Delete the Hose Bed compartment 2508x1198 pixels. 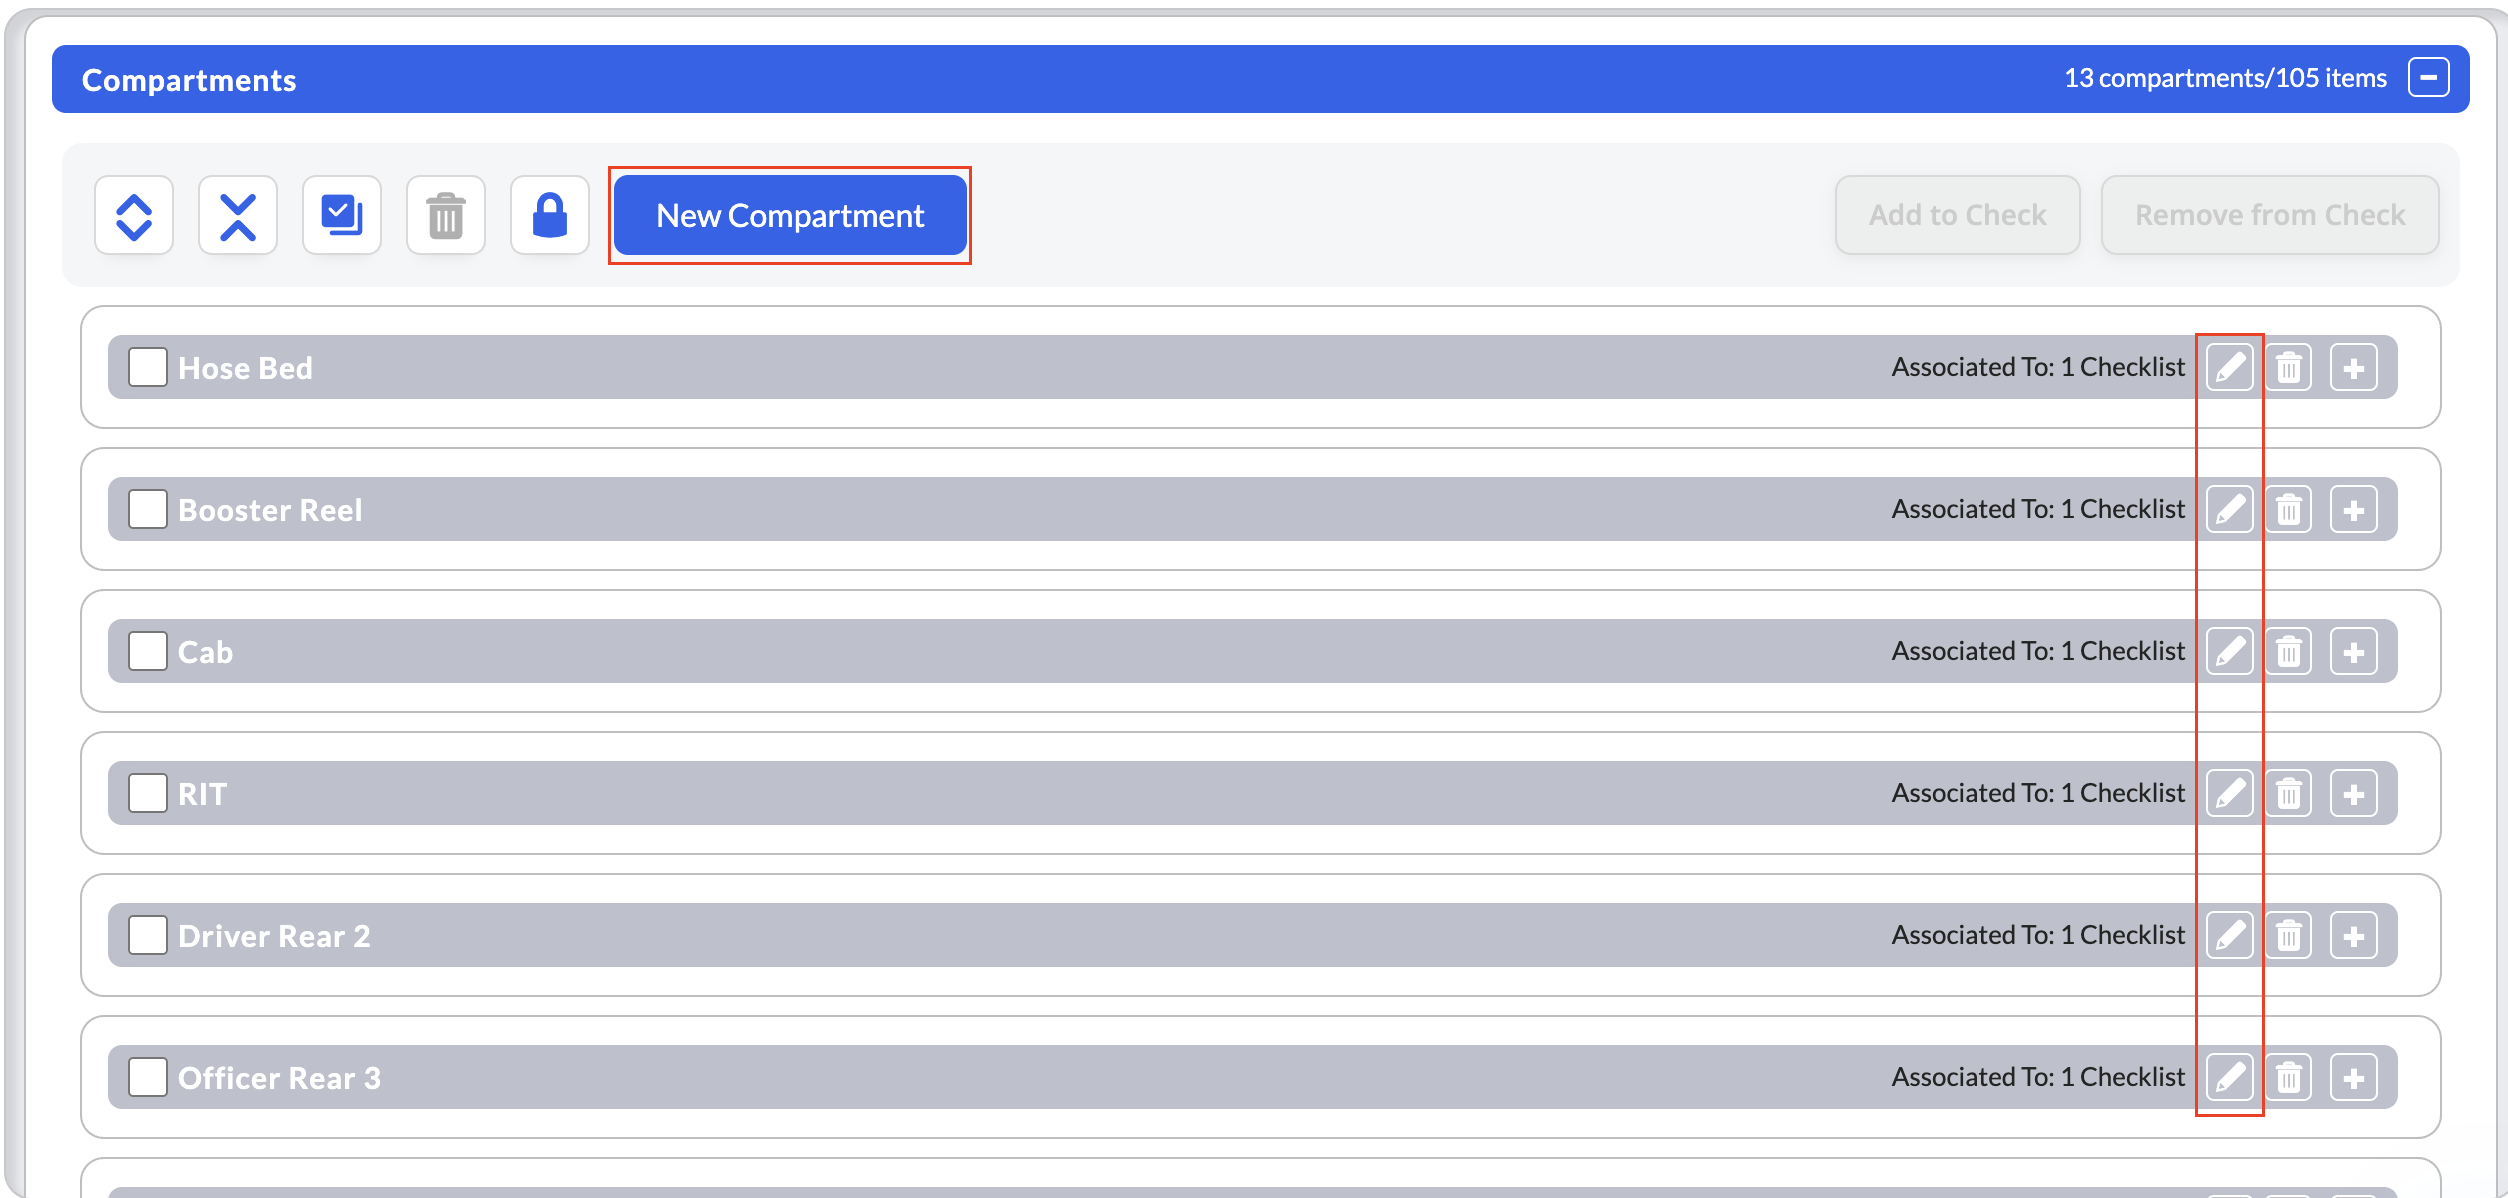point(2289,368)
